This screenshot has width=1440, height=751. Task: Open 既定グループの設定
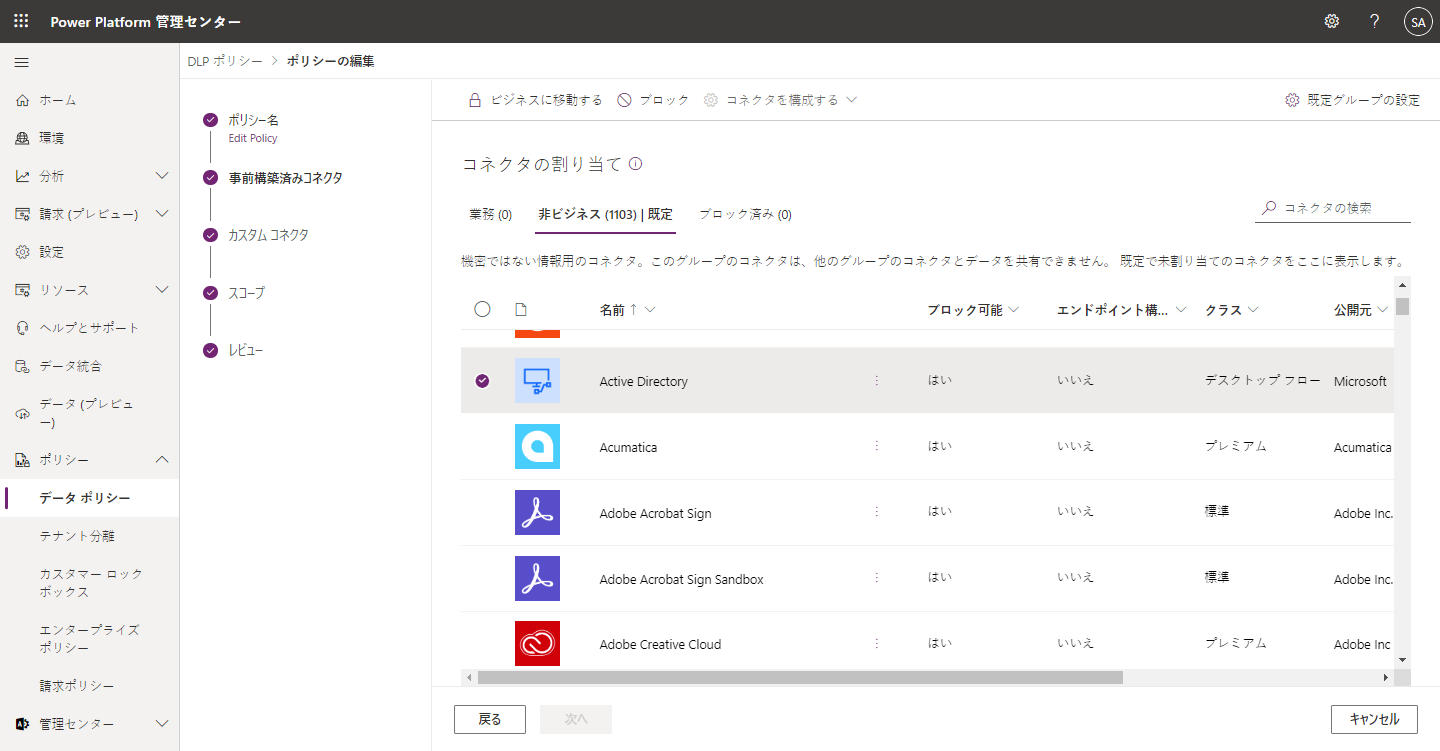coord(1352,100)
